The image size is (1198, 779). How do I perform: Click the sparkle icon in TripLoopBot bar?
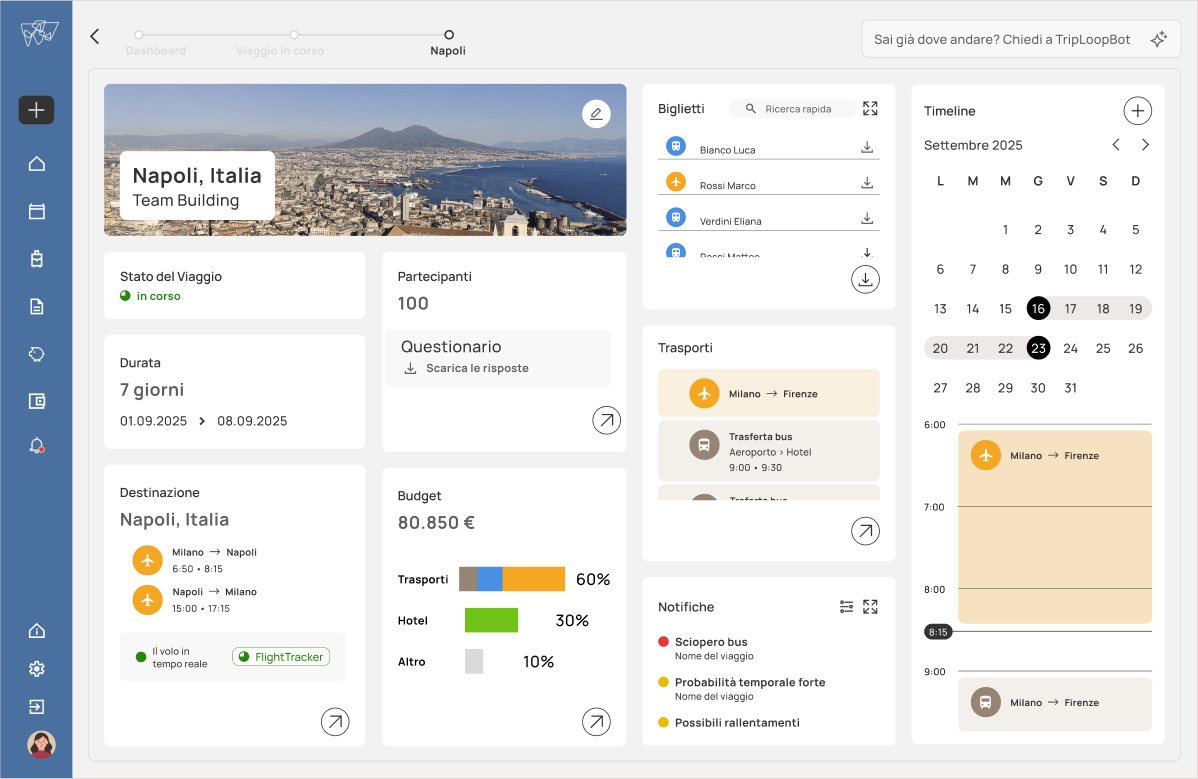tap(1158, 39)
